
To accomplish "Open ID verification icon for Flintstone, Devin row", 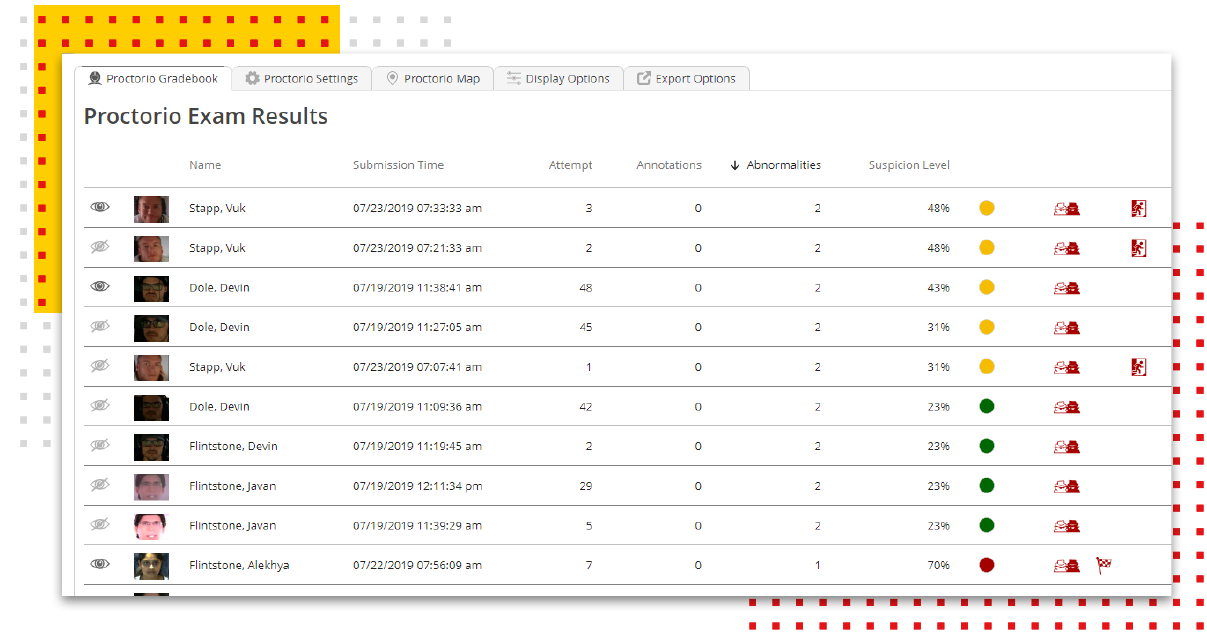I will [1066, 446].
